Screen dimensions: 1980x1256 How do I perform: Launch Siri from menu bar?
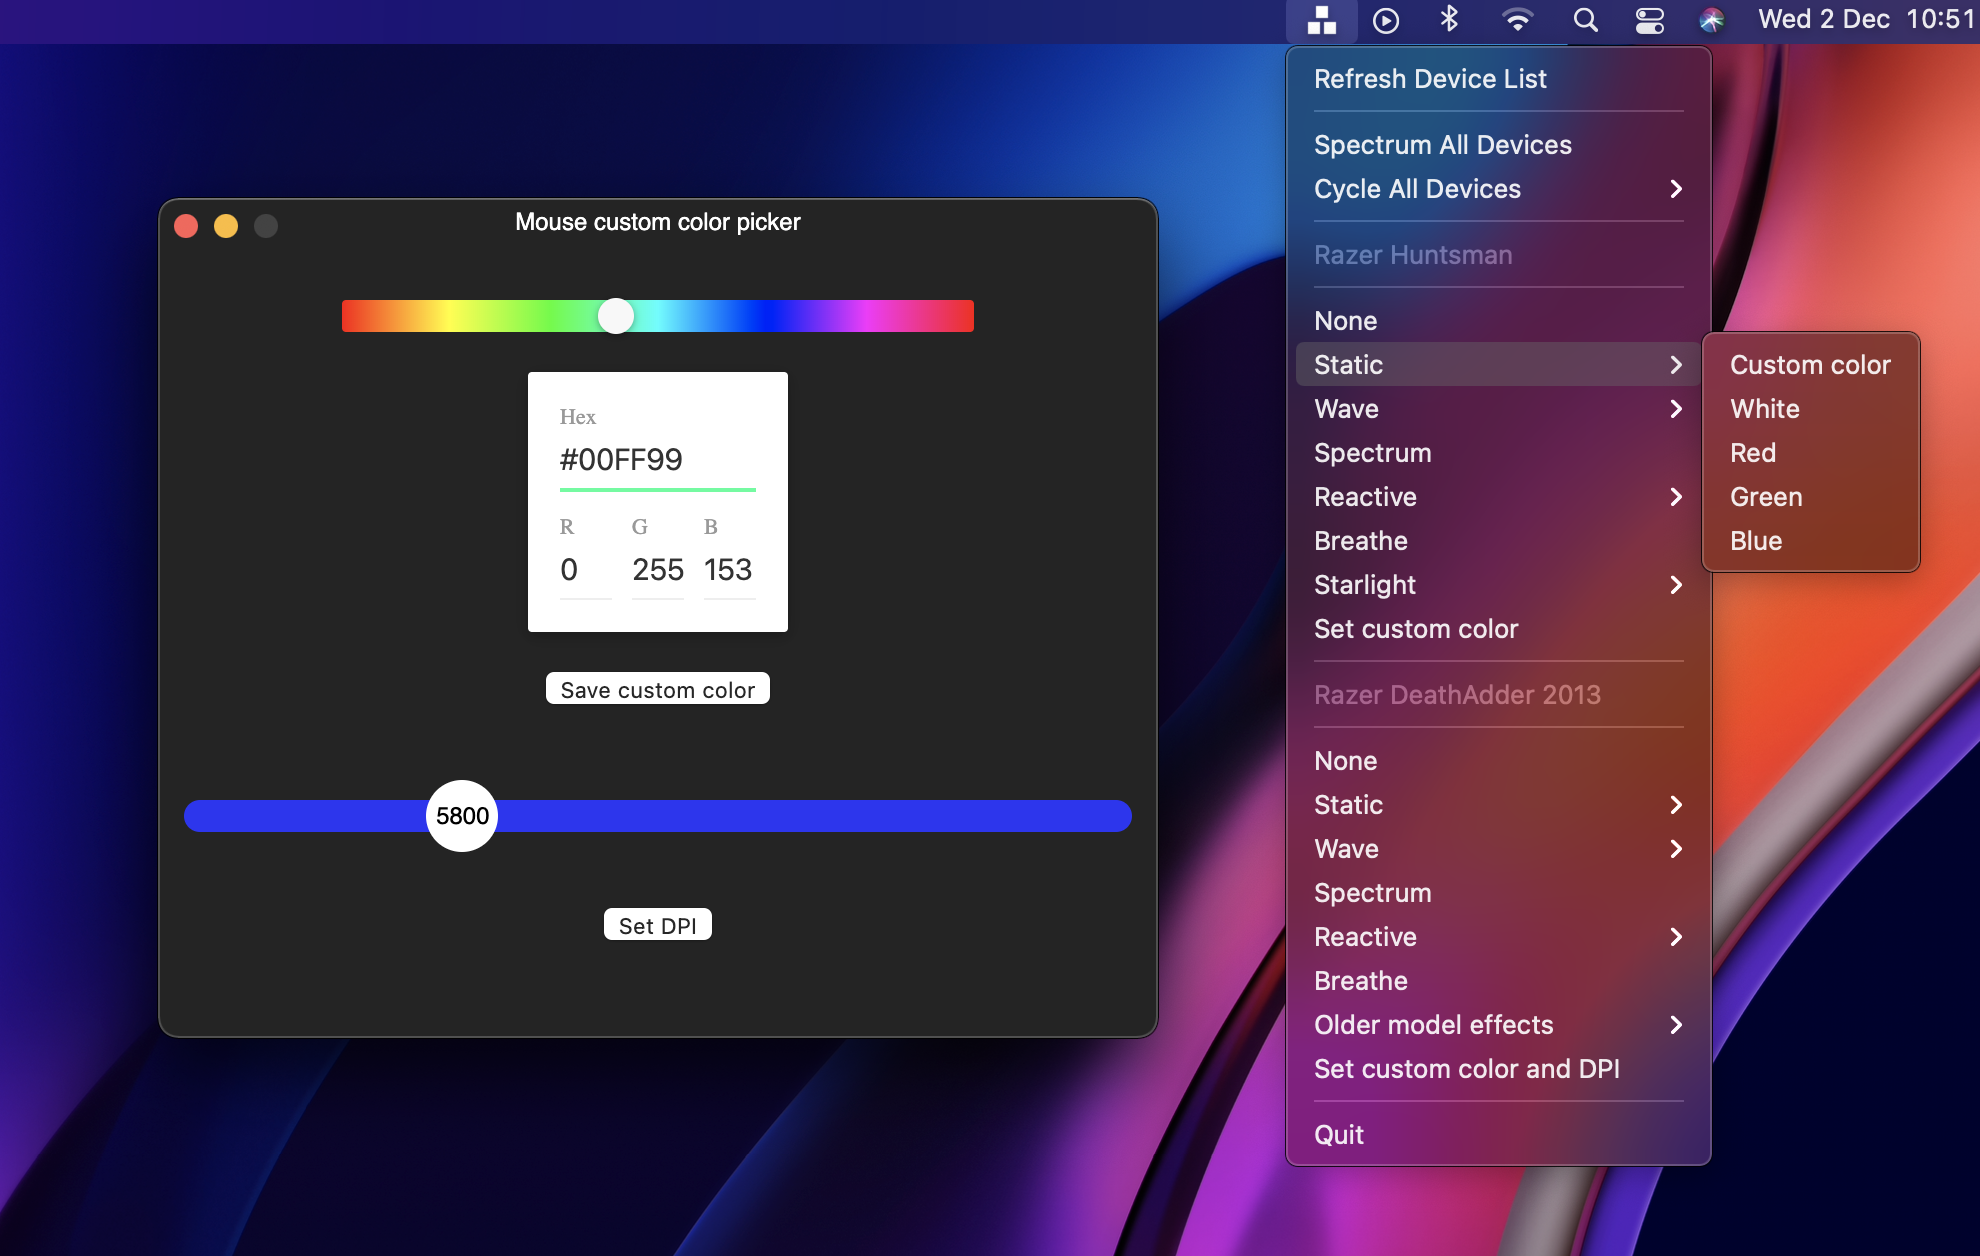[x=1712, y=20]
